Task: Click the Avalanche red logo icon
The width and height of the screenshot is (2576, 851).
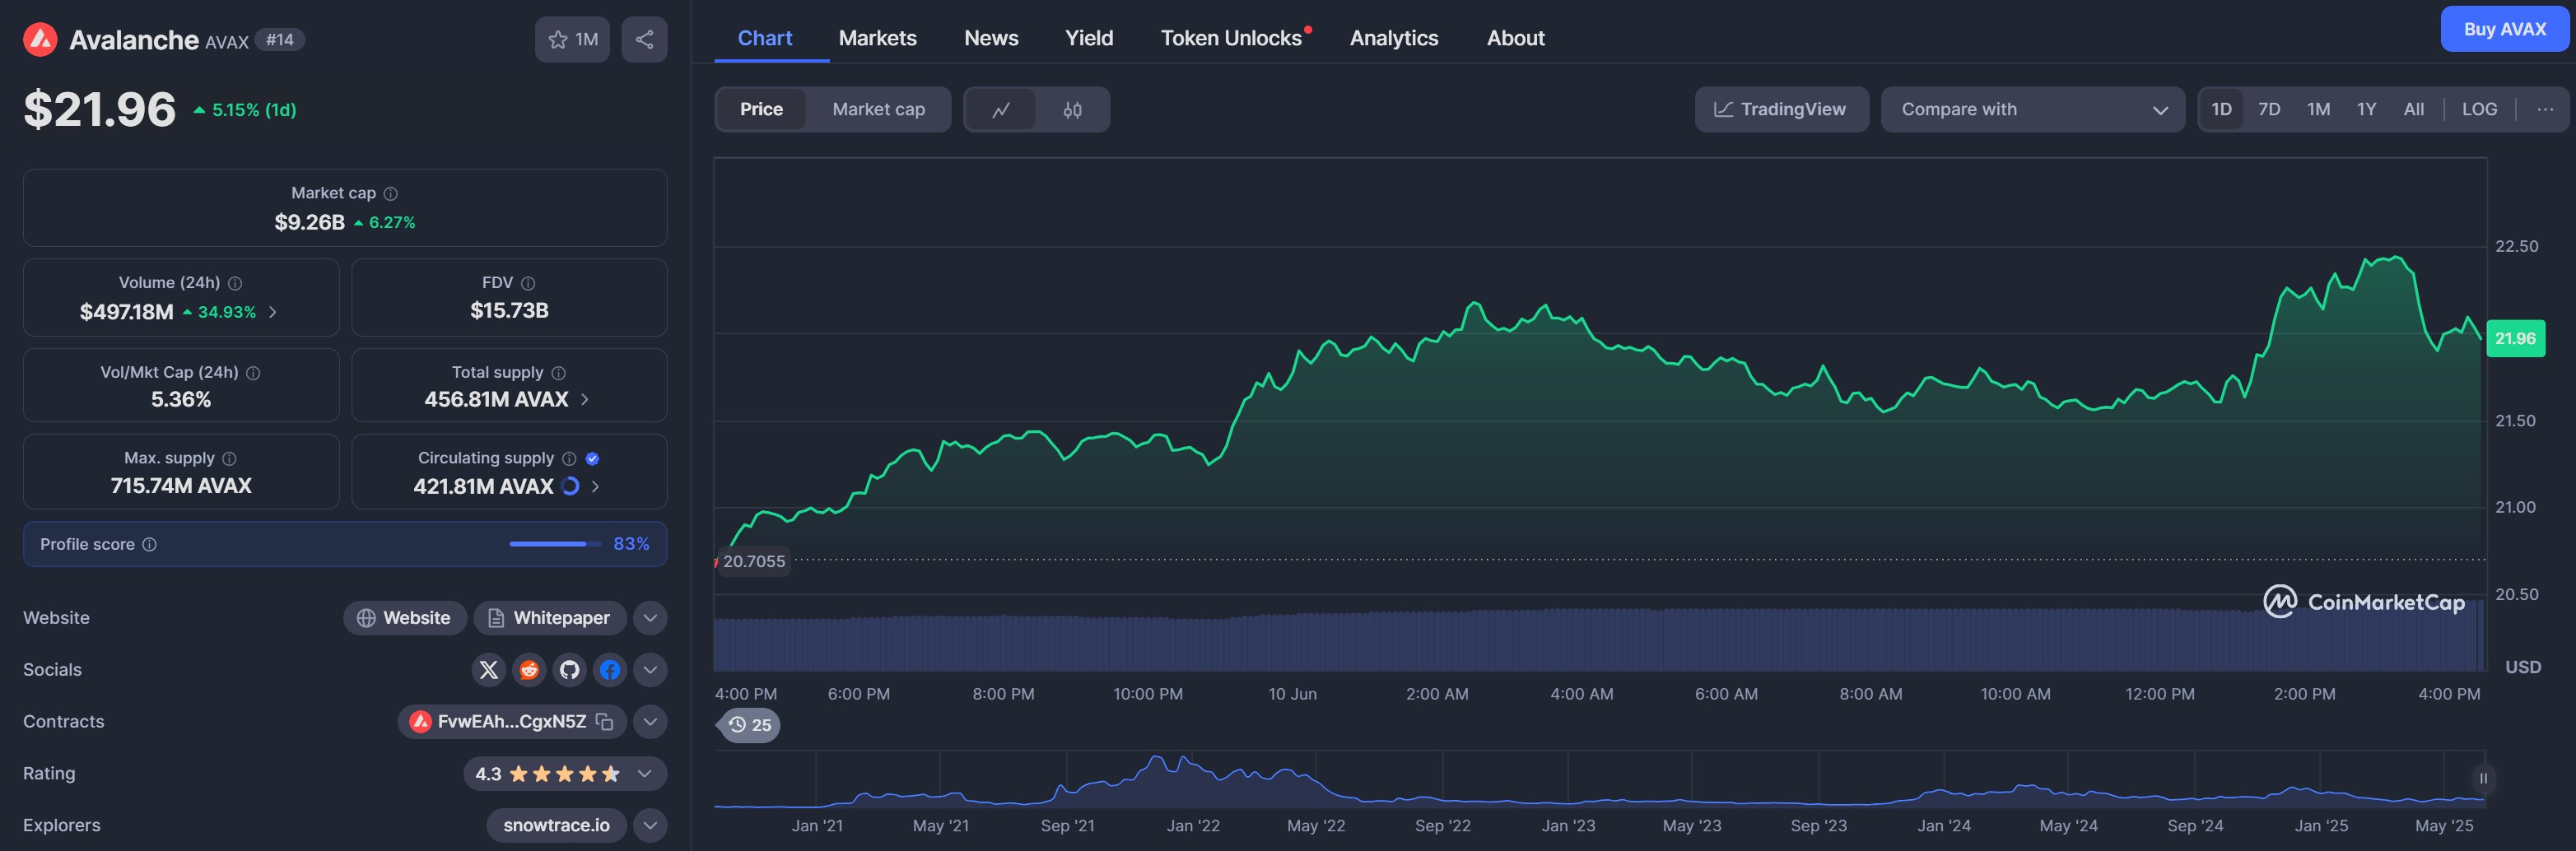Action: [40, 40]
